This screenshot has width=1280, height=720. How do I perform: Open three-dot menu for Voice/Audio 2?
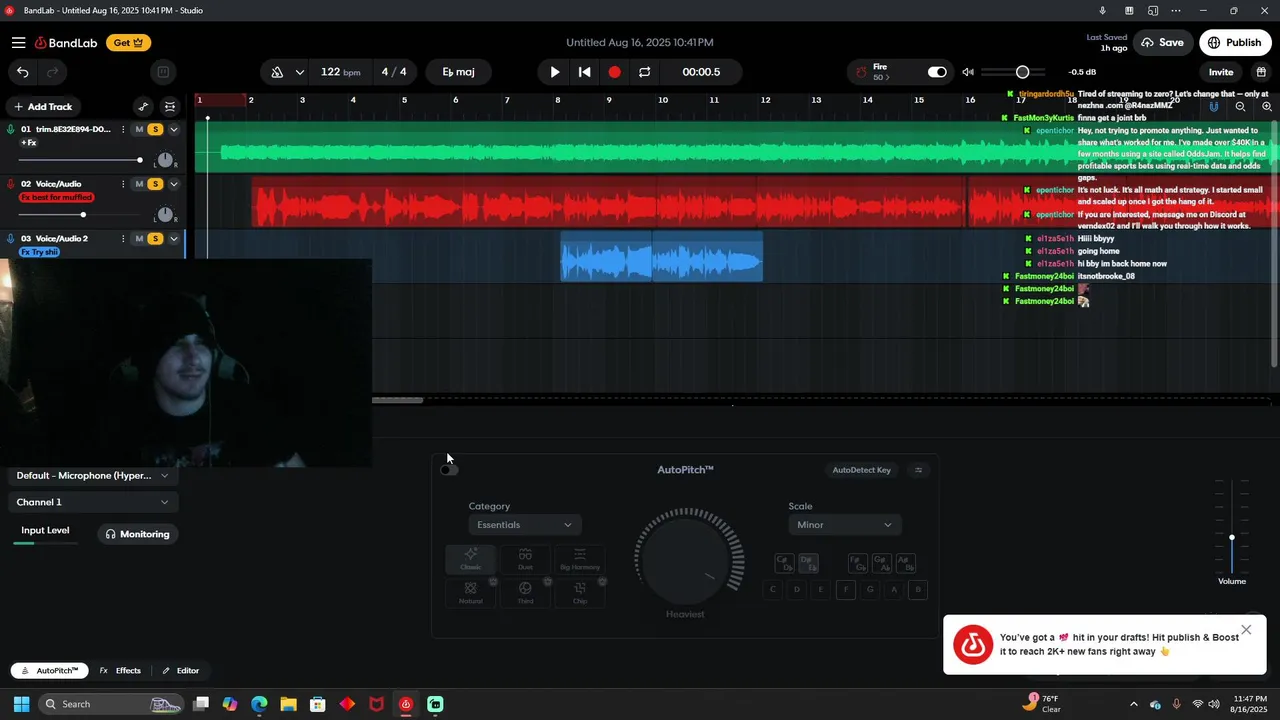[x=124, y=239]
